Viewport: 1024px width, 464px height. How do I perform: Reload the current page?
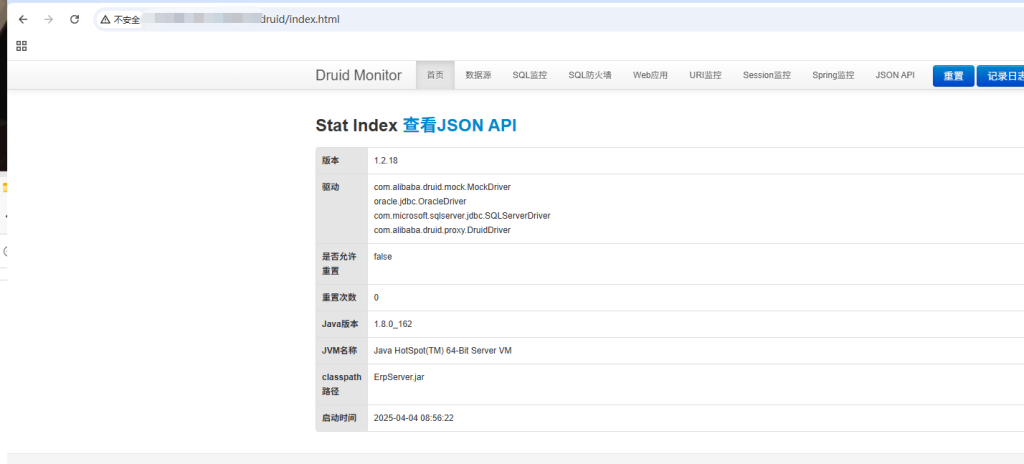point(75,19)
